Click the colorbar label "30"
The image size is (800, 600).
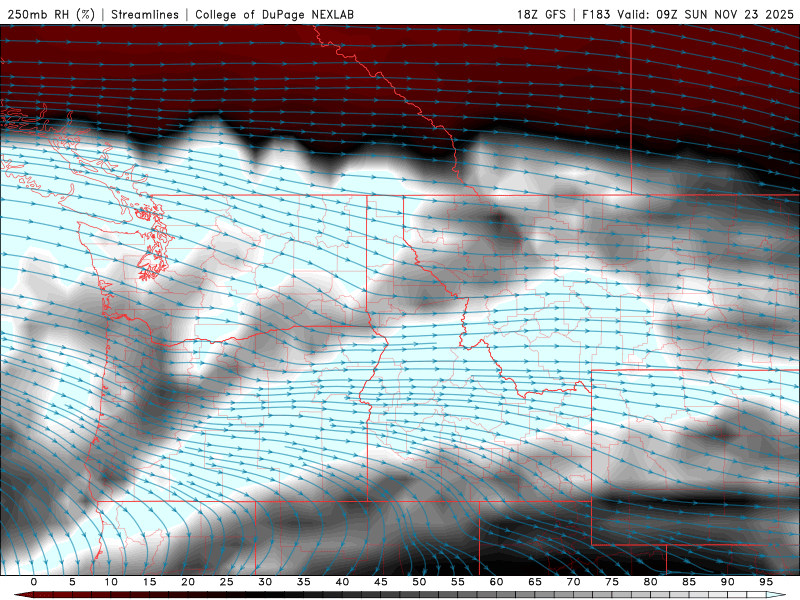265,582
